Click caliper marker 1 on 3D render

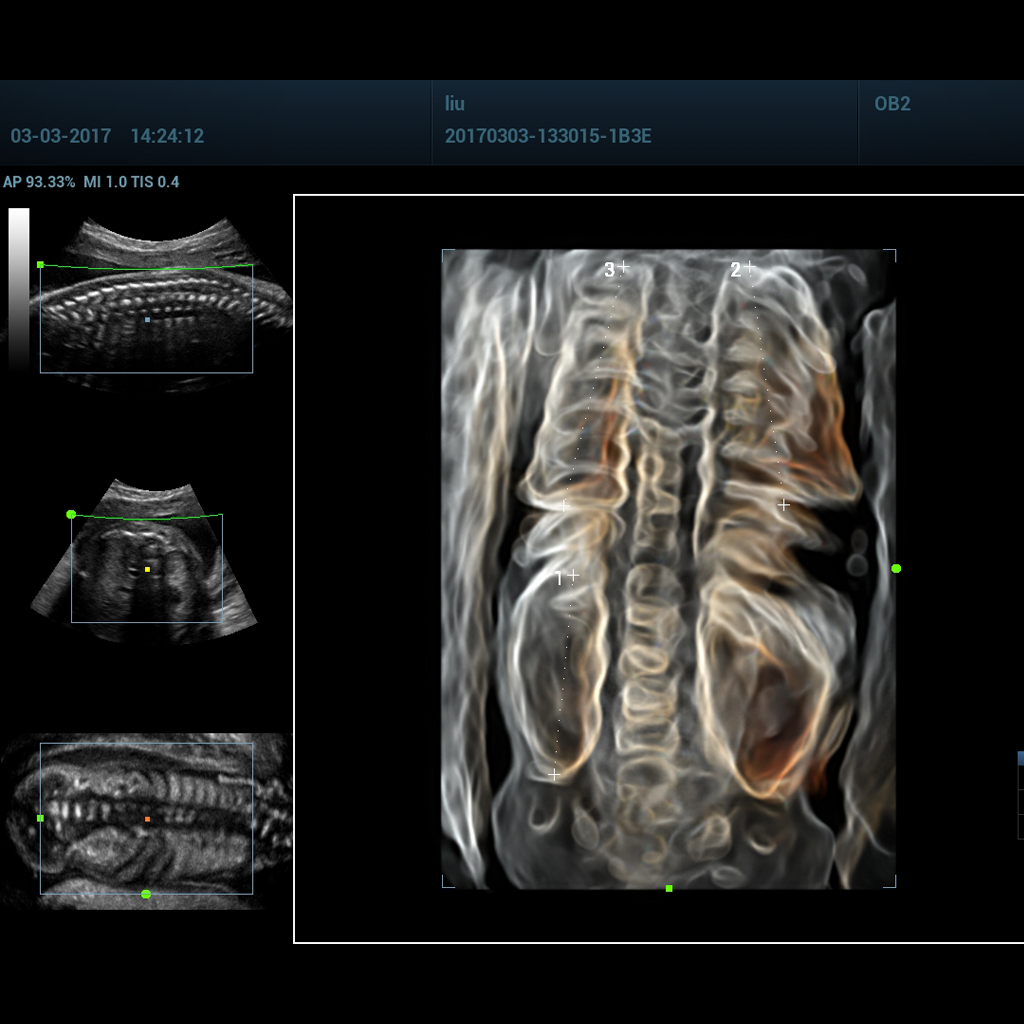[572, 574]
